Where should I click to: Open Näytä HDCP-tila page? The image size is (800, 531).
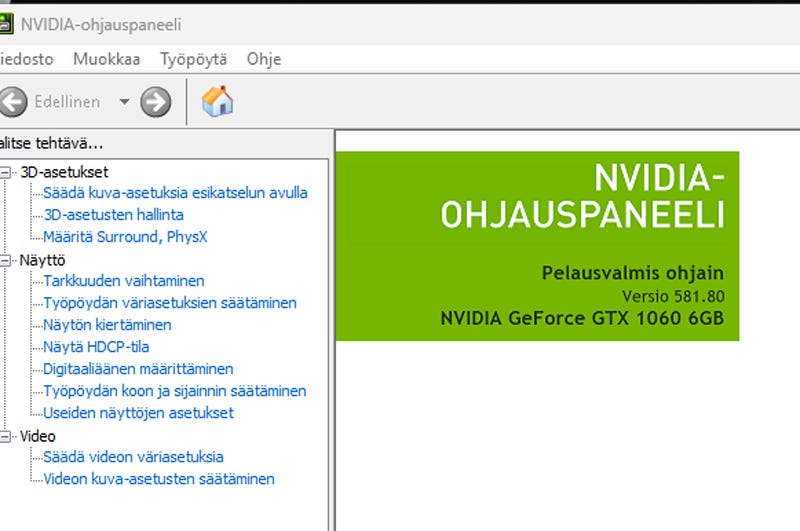[96, 347]
